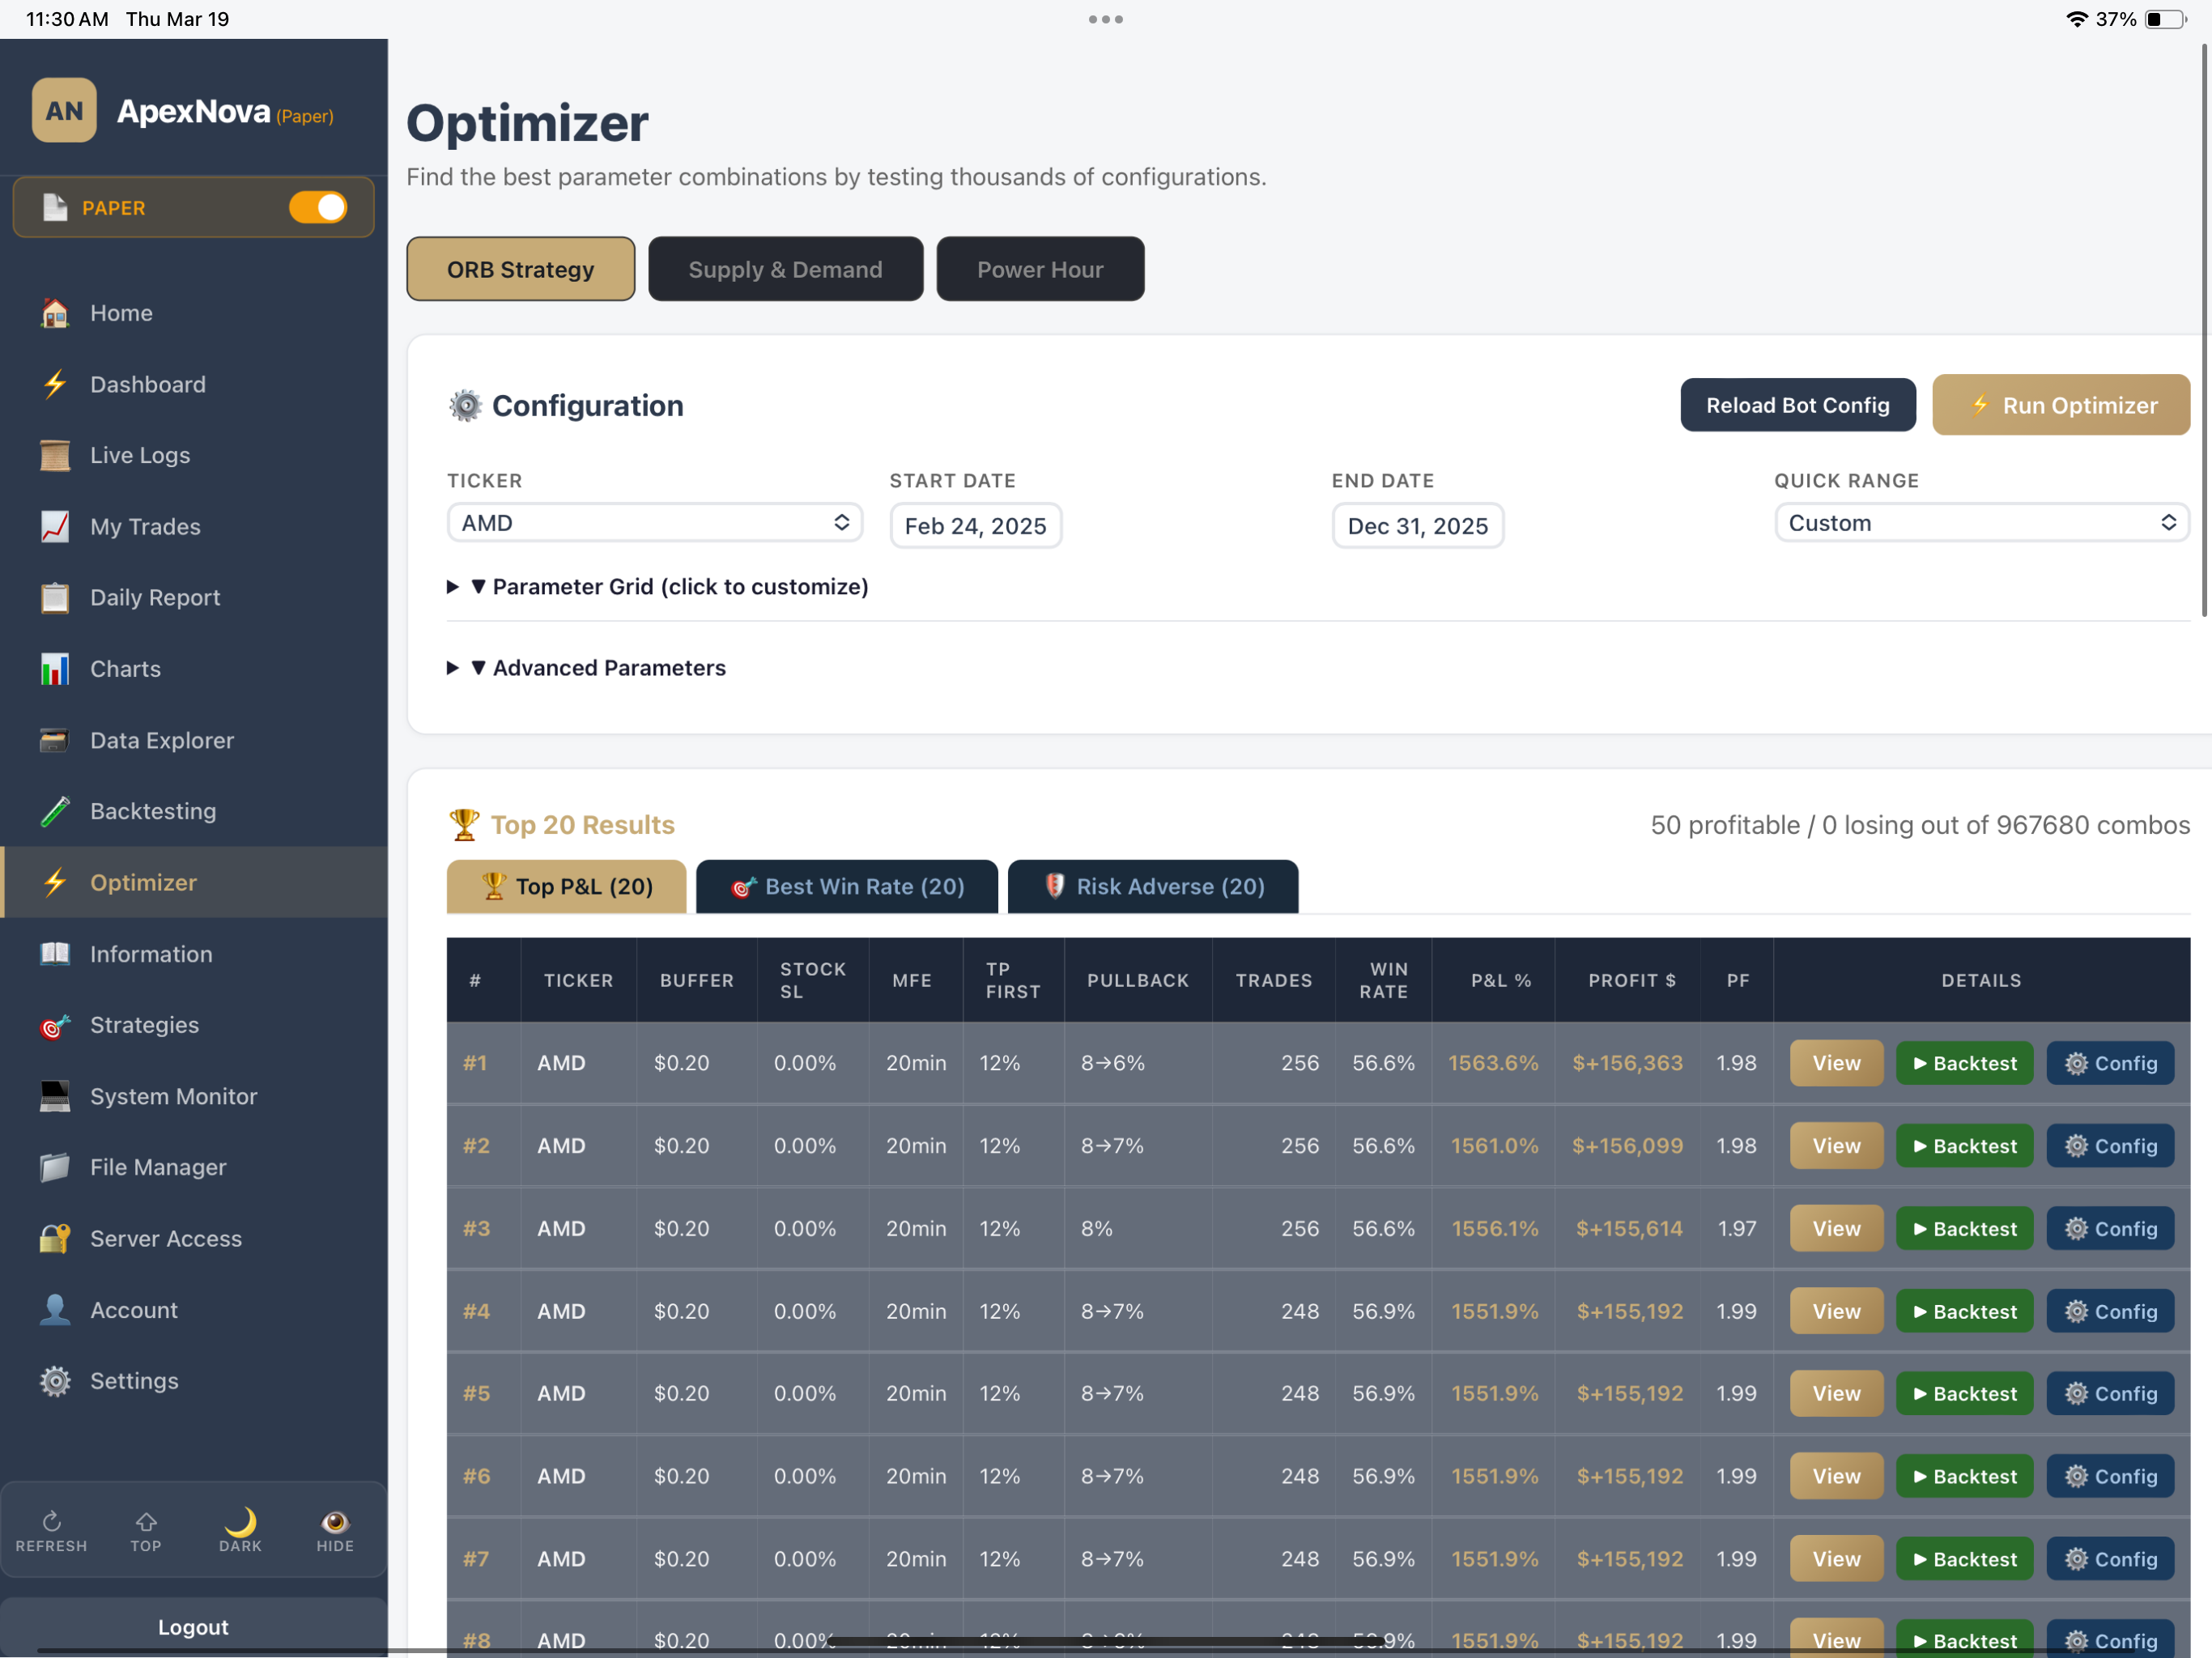
Task: Tap the three-dot multitasking handle at top
Action: pyautogui.click(x=1106, y=19)
